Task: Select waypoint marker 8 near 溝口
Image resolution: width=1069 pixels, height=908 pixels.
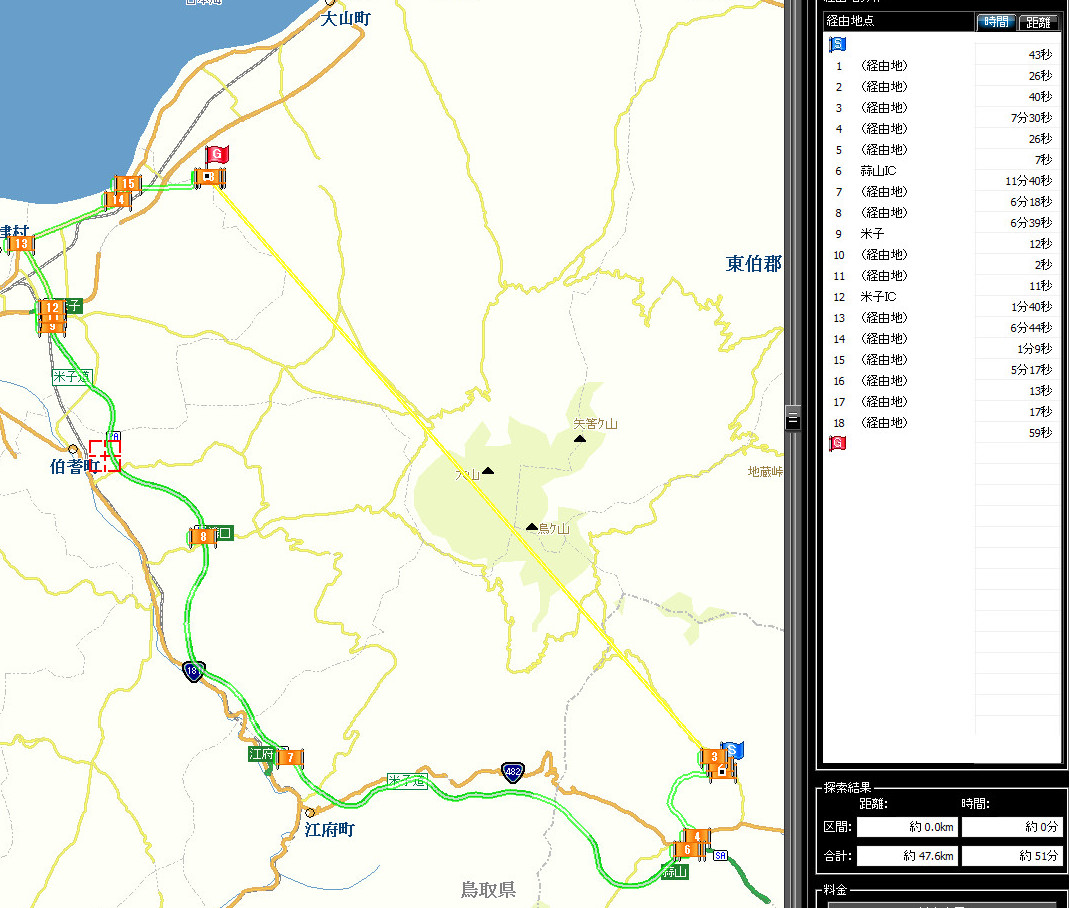Action: point(203,537)
